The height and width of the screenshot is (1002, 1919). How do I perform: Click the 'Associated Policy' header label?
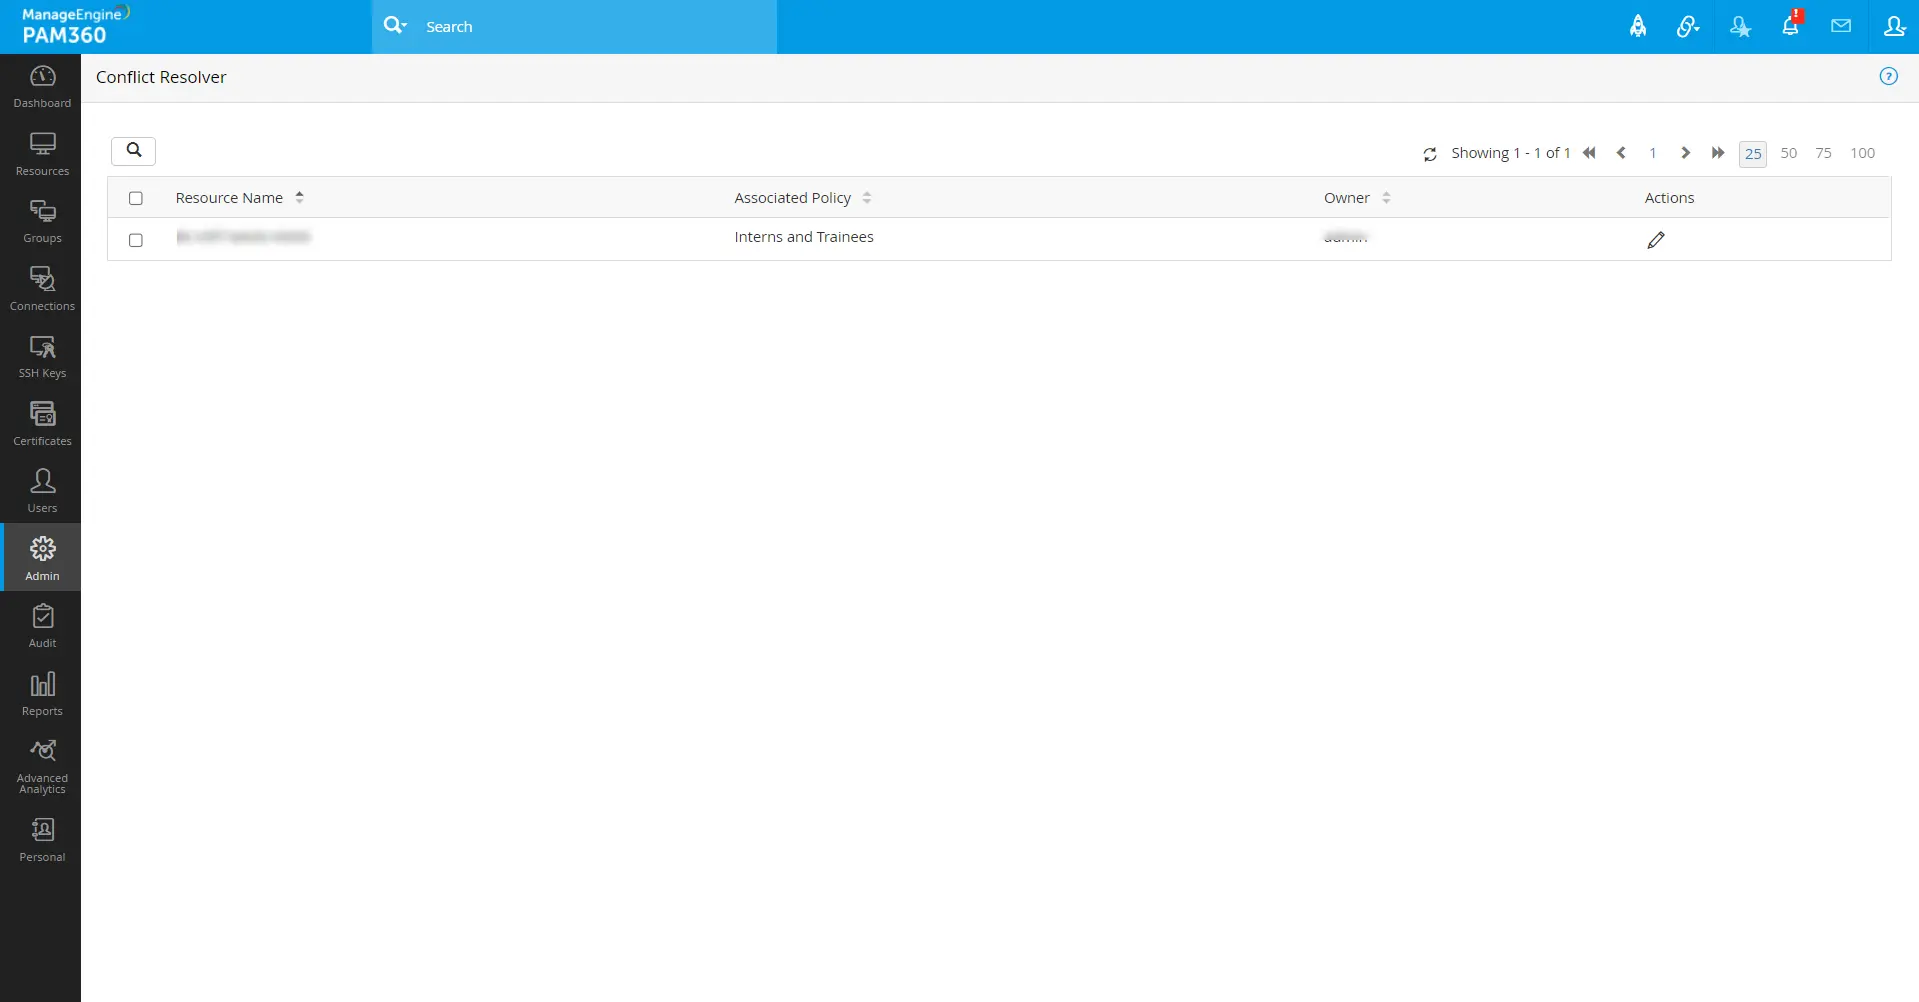click(792, 198)
